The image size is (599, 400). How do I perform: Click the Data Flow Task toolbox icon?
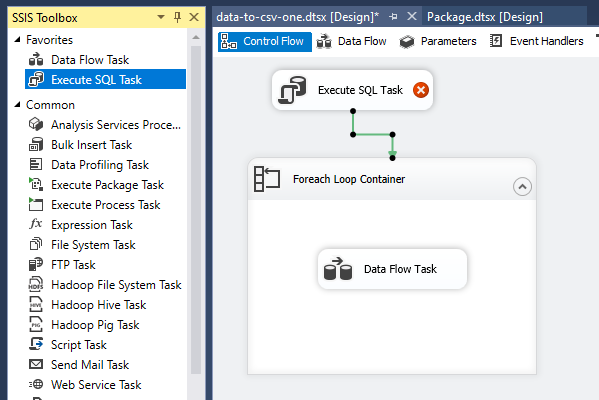point(36,60)
